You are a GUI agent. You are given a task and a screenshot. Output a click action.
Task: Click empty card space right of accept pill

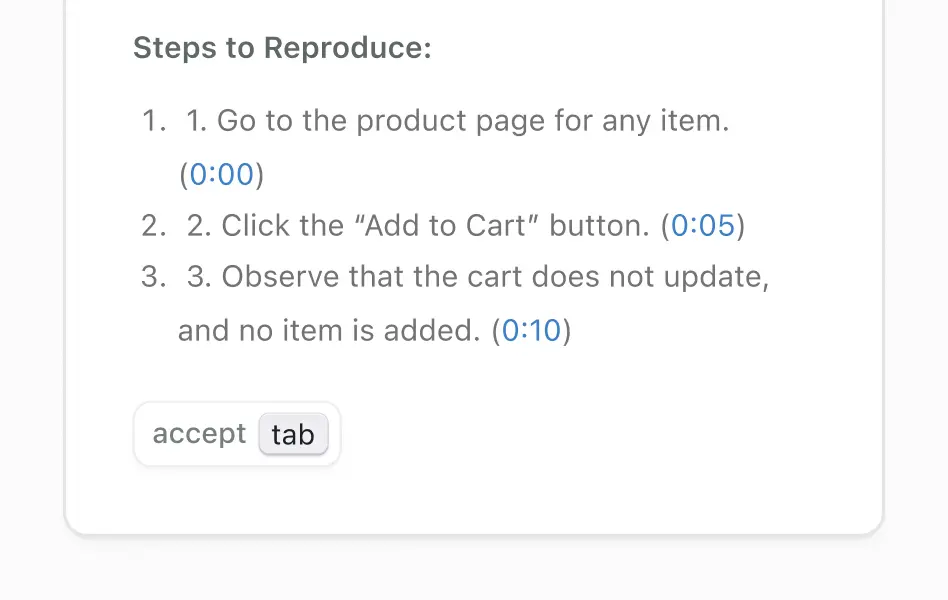point(605,434)
